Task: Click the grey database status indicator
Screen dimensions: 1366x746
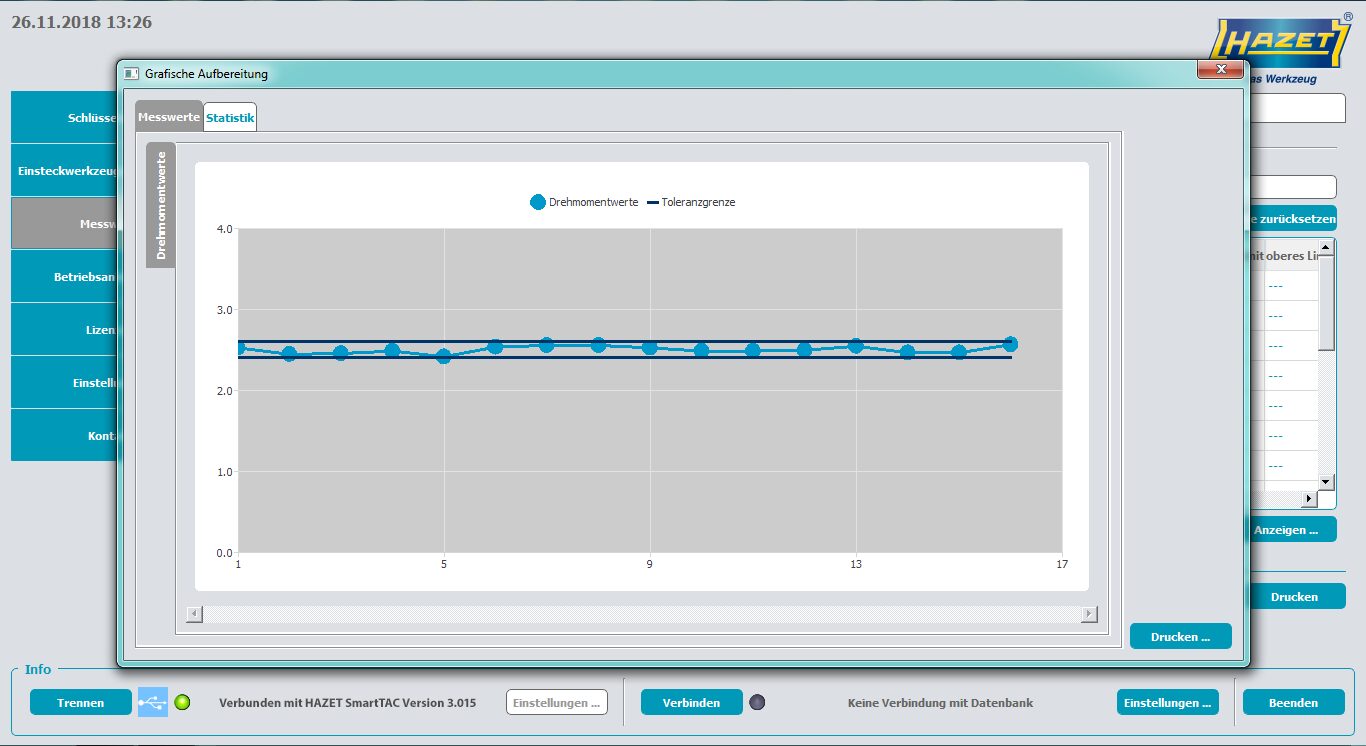Action: (x=757, y=702)
